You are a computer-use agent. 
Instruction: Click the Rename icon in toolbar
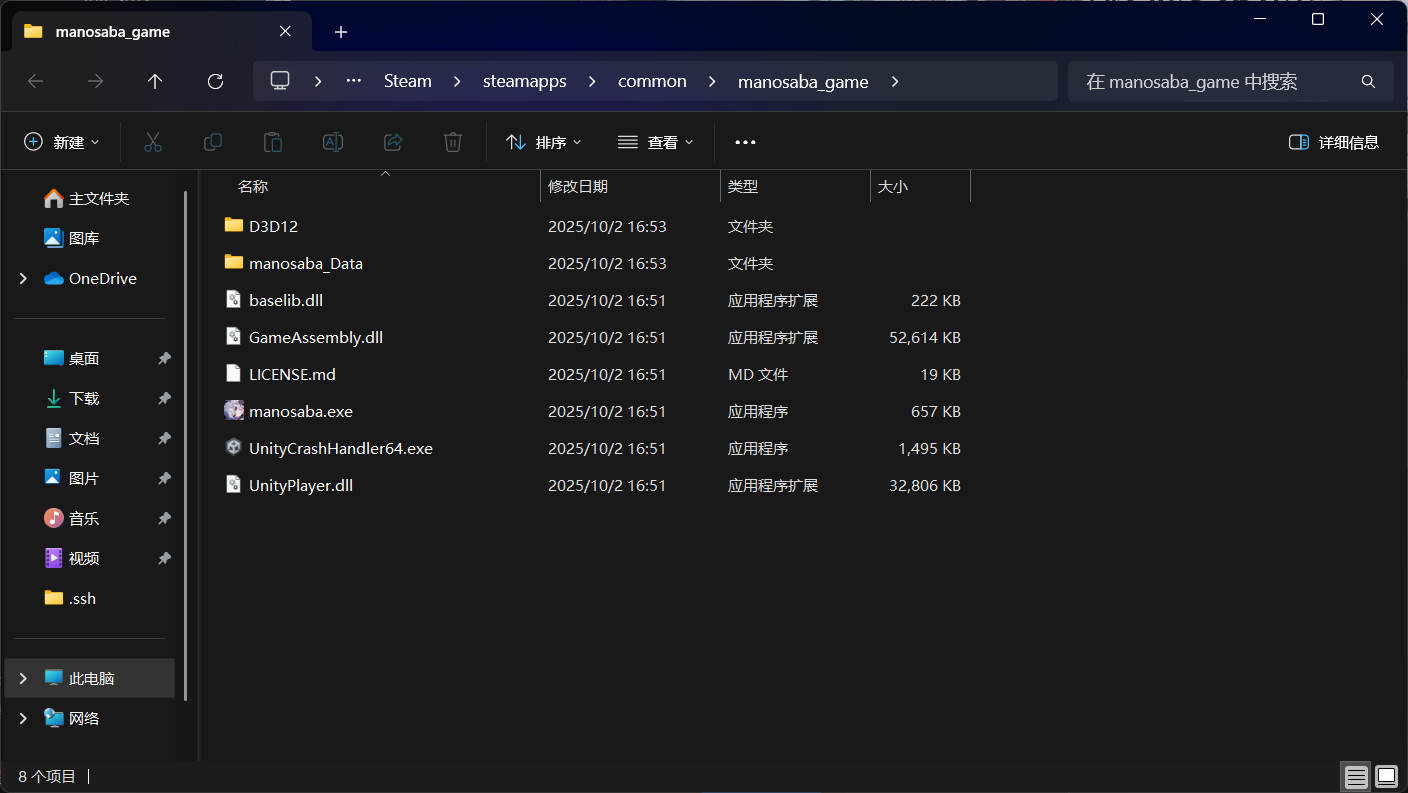click(333, 142)
